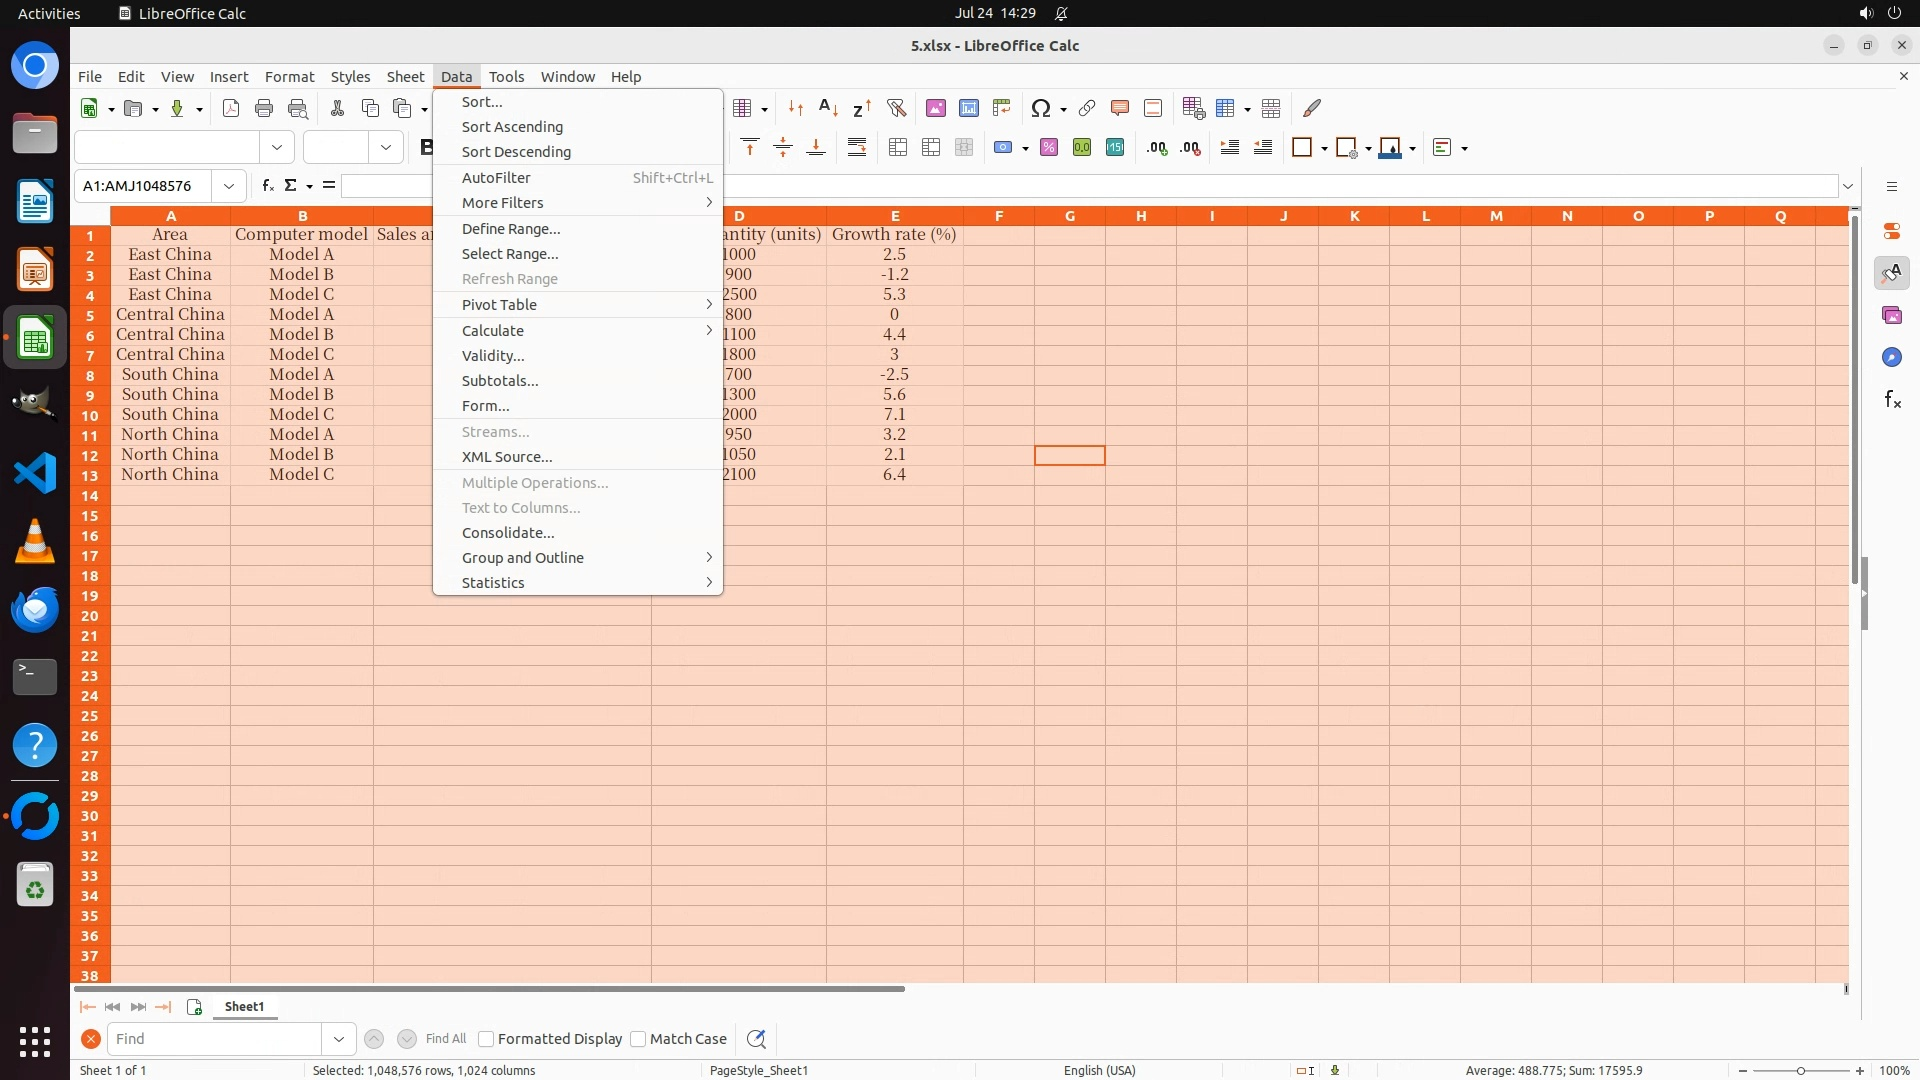Open the Navigator sidebar panel icon
The width and height of the screenshot is (1920, 1080).
click(x=1891, y=357)
